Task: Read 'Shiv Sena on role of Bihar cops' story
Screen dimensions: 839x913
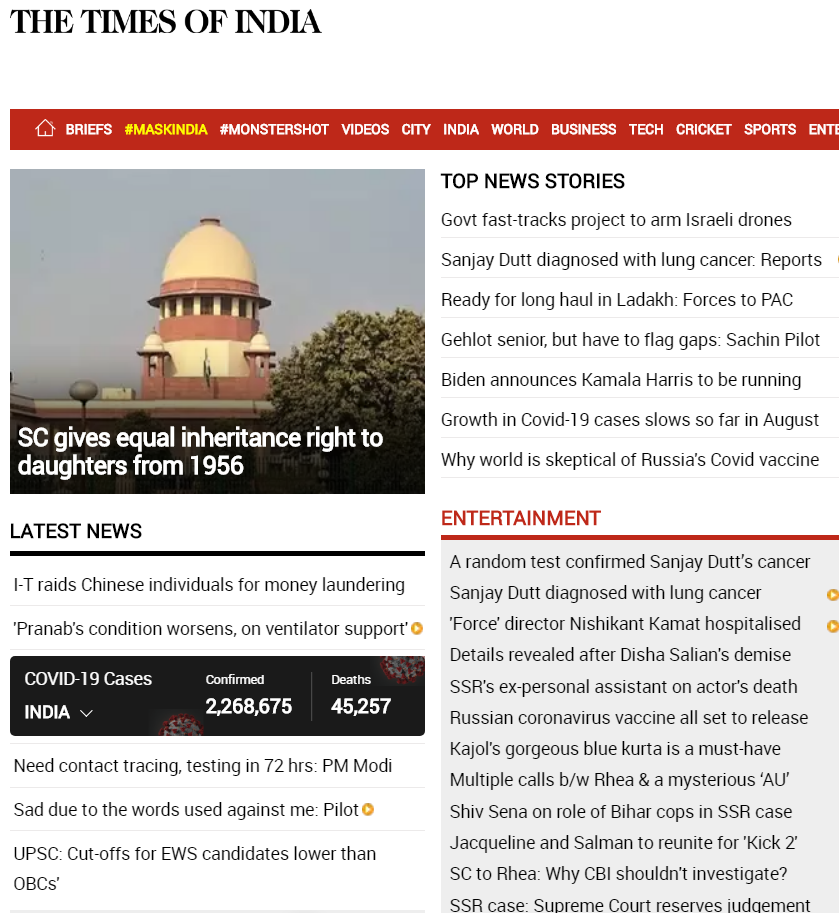Action: (621, 812)
